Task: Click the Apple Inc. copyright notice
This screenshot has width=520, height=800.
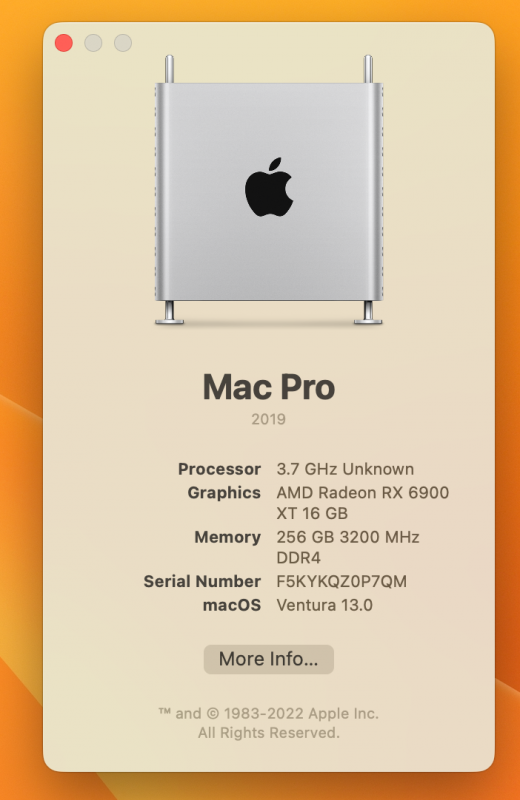Action: (x=268, y=723)
